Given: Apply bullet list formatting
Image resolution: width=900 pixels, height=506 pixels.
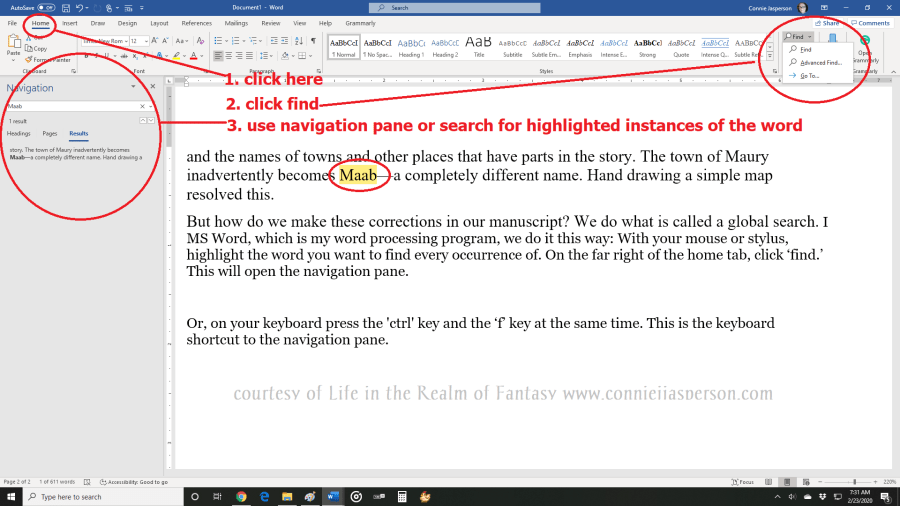Looking at the screenshot, I should [219, 41].
